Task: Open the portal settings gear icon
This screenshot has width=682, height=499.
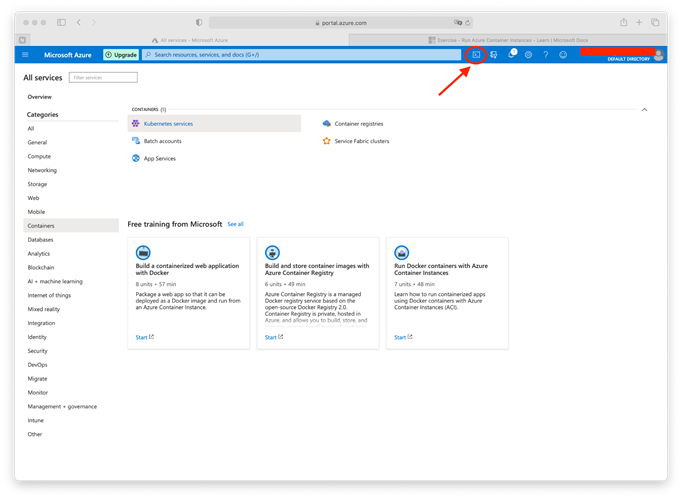Action: click(x=528, y=55)
